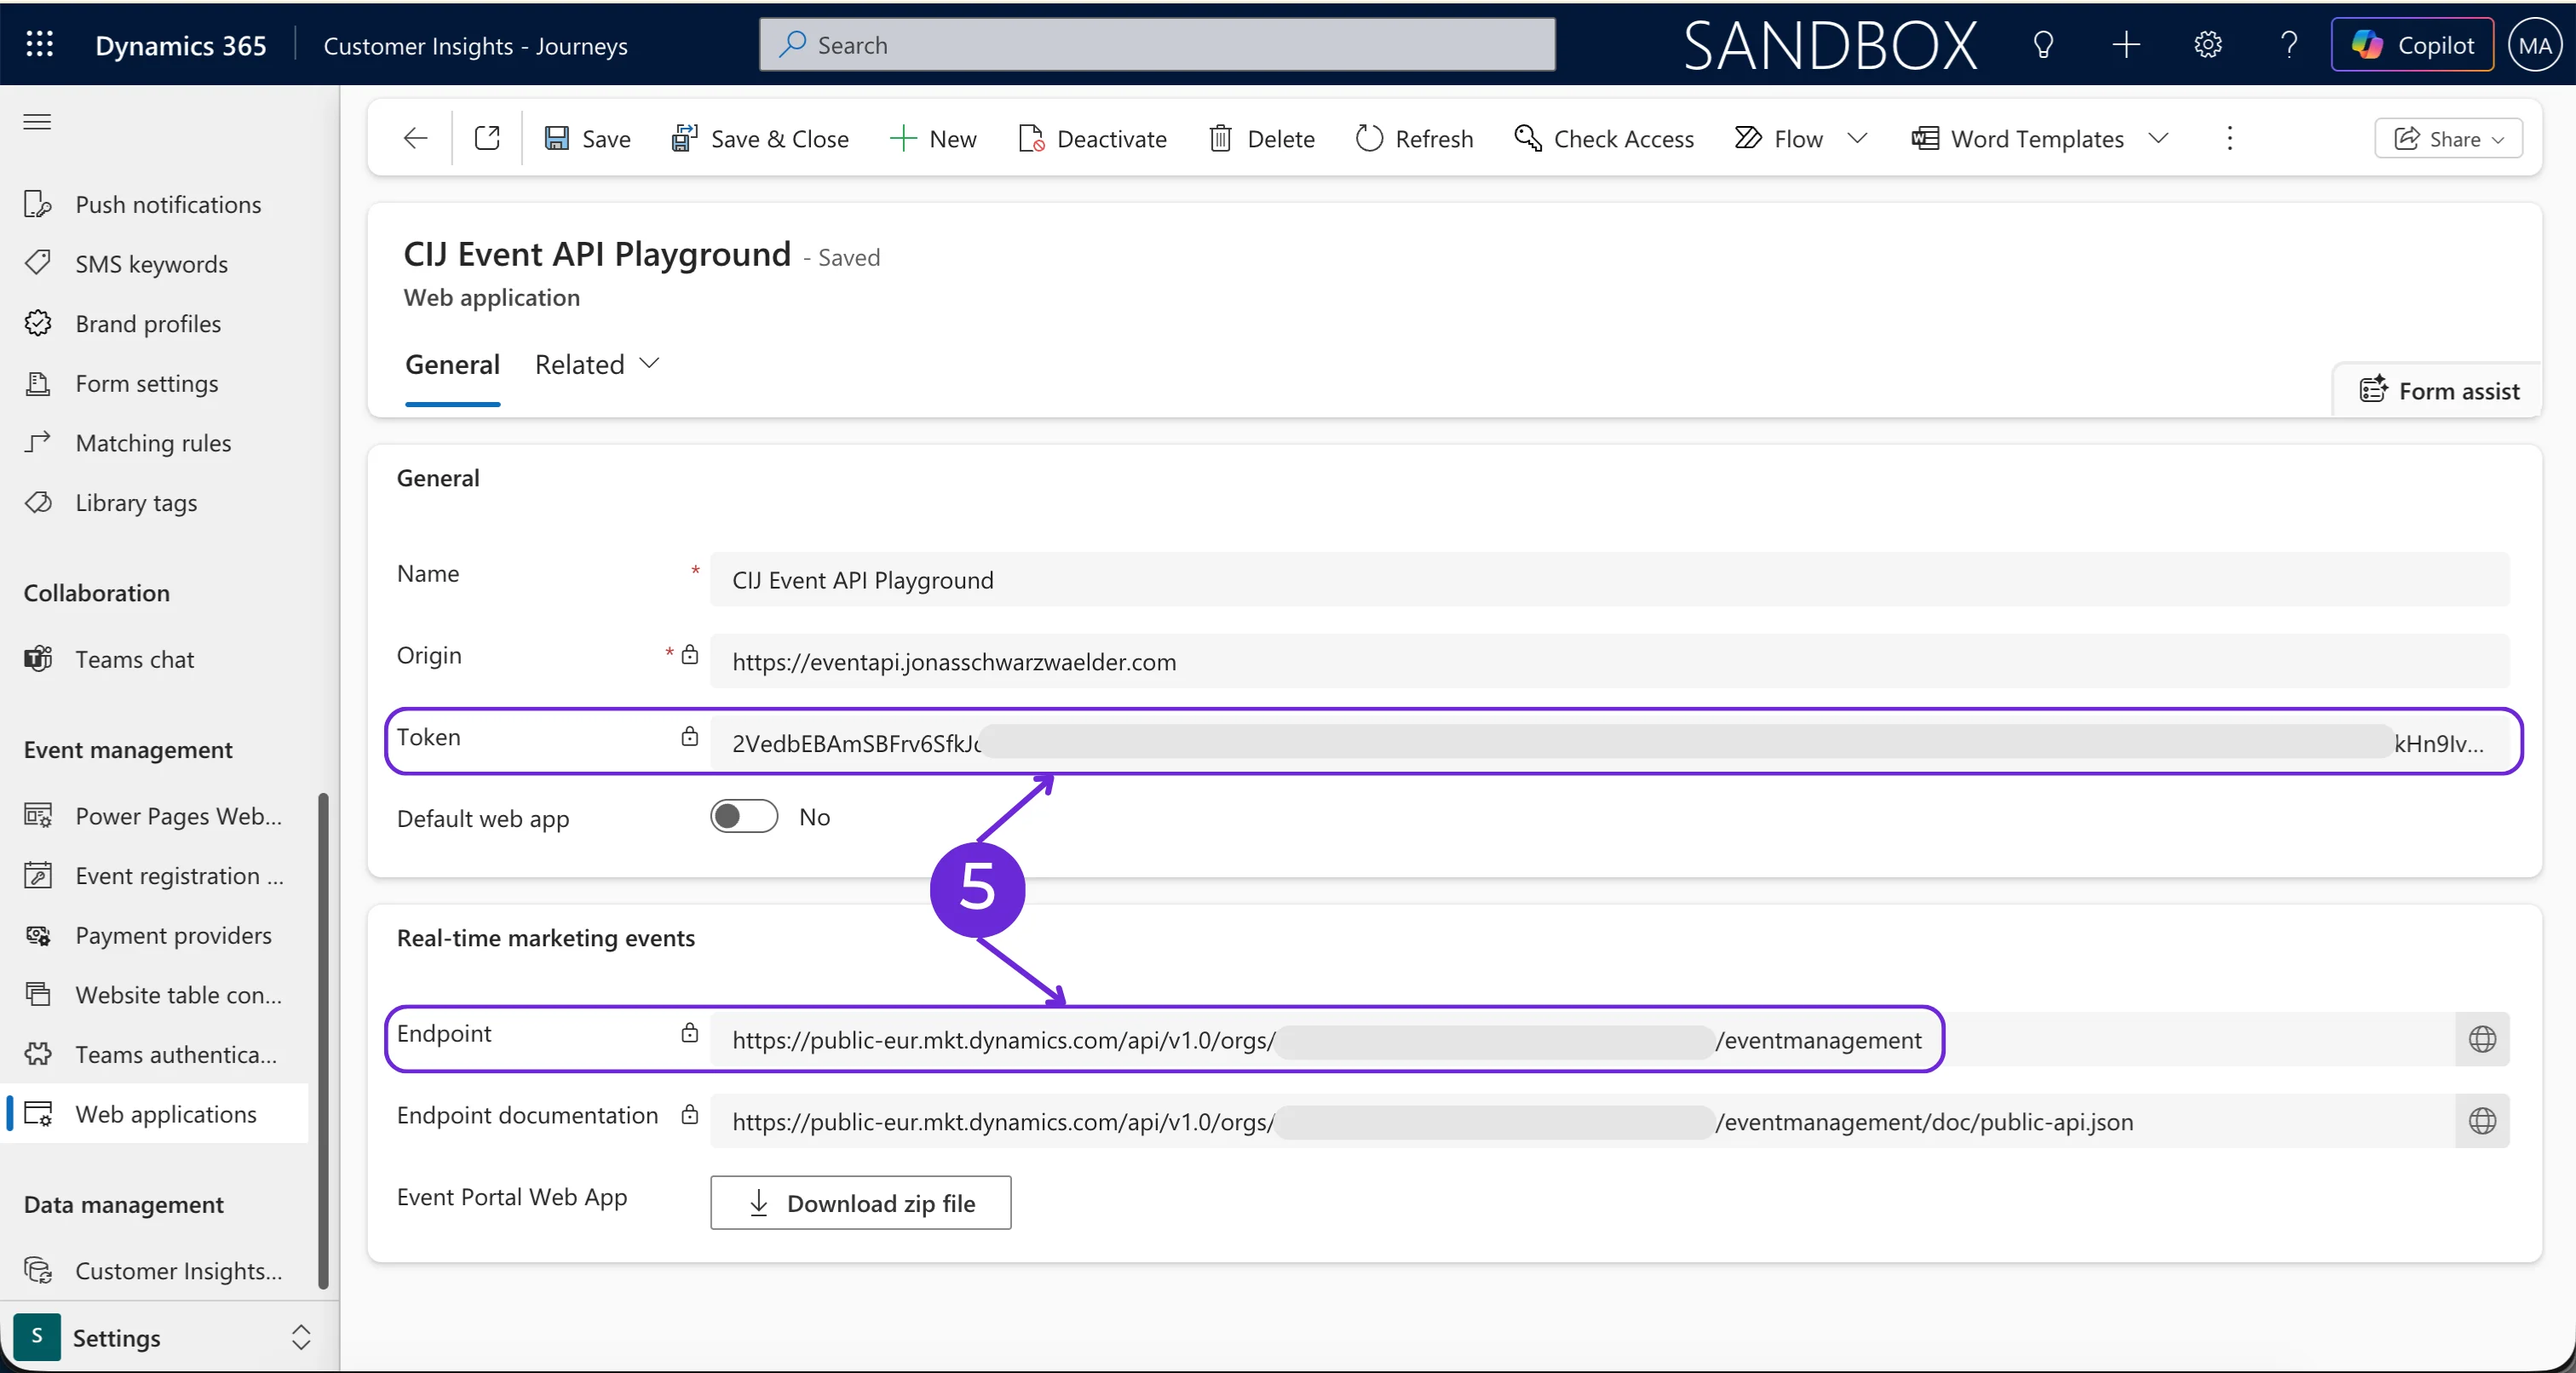Click Deactivate in the command bar

pos(1092,138)
